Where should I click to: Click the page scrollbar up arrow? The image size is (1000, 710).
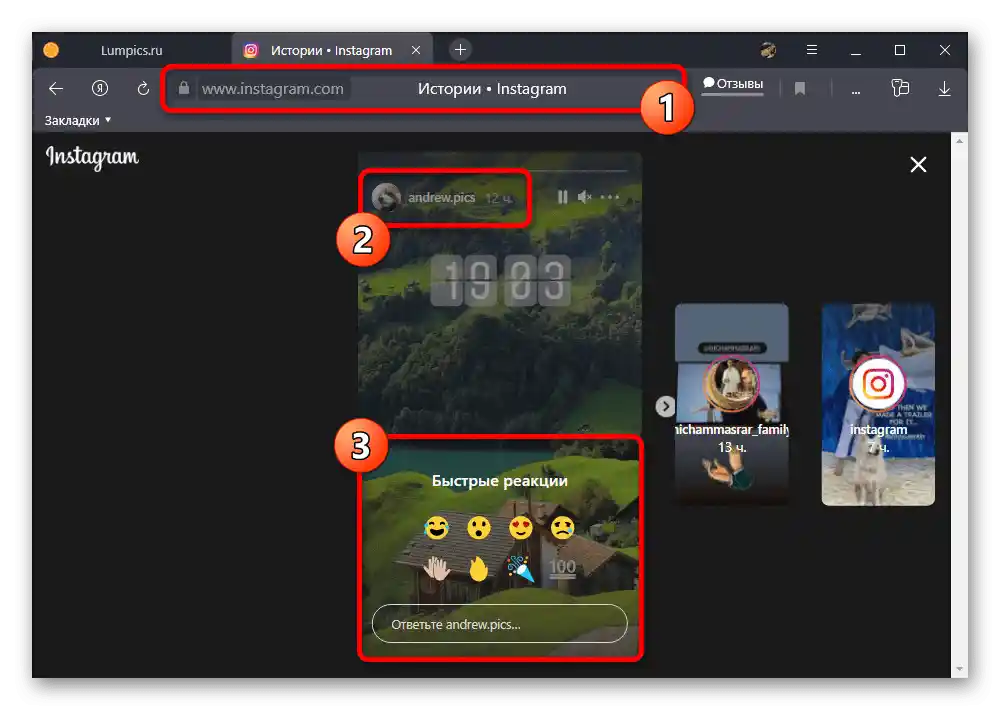959,141
